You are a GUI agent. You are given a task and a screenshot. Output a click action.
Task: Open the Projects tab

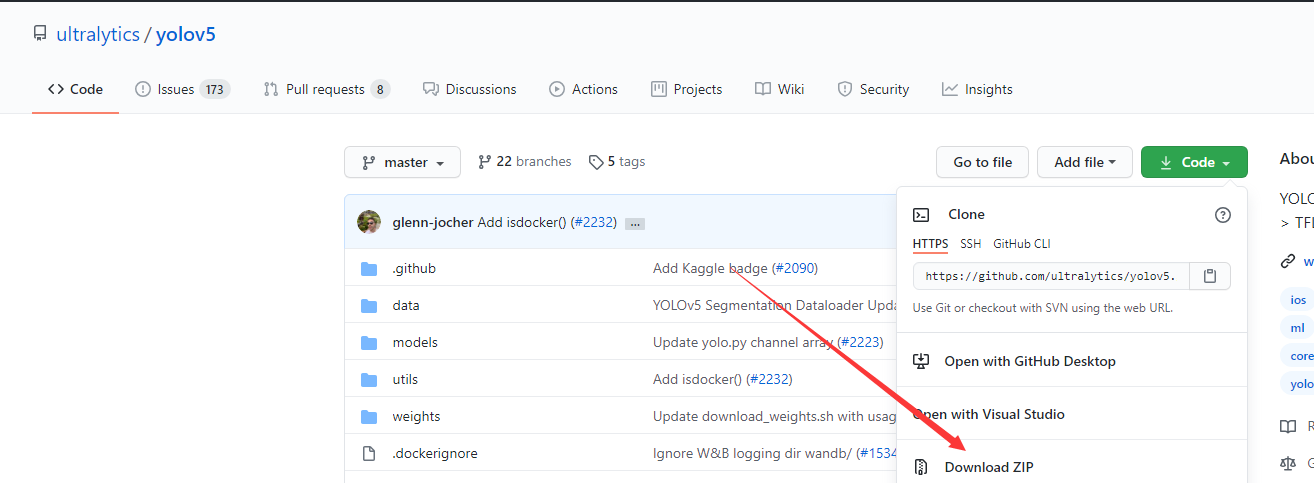pos(686,89)
